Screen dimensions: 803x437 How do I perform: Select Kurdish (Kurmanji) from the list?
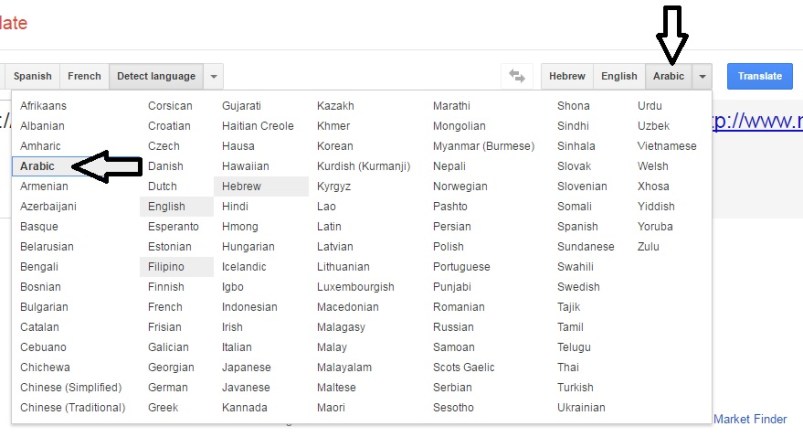click(x=363, y=166)
